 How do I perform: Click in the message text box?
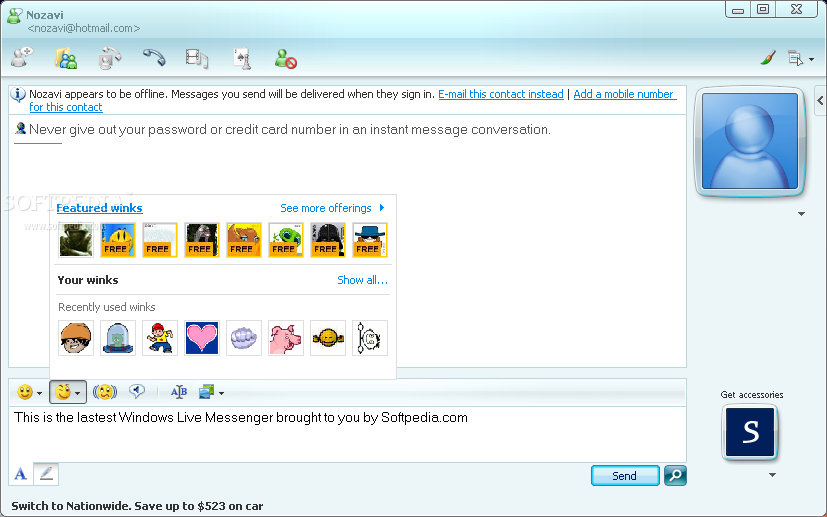pyautogui.click(x=347, y=434)
